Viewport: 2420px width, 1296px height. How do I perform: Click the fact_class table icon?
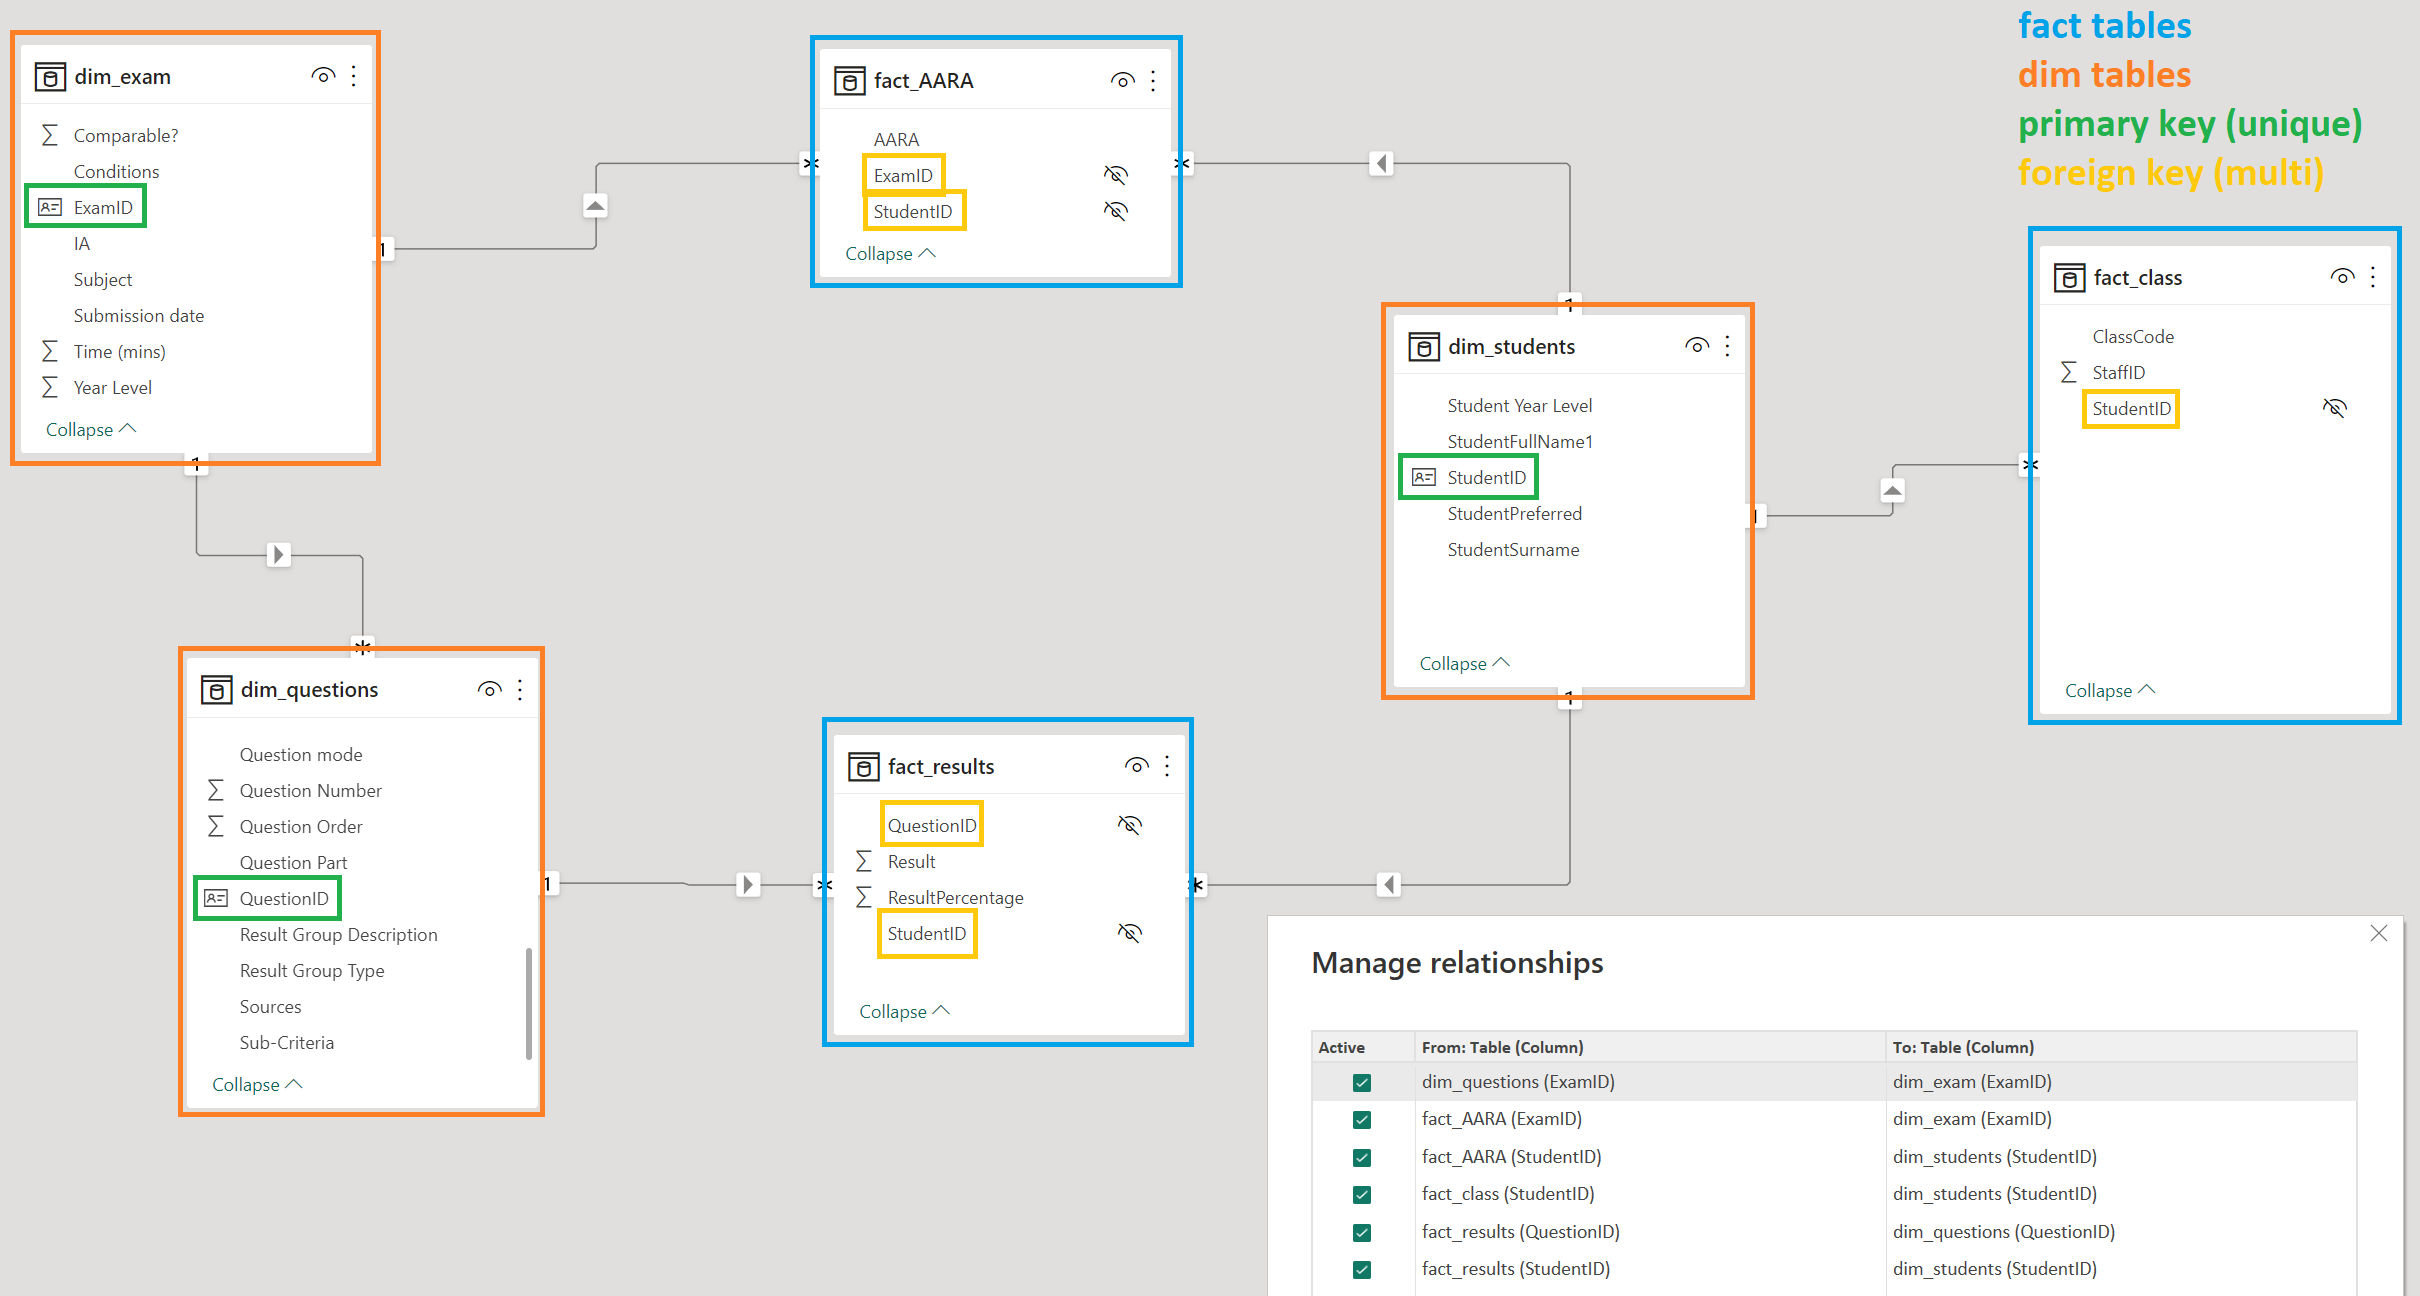(x=2069, y=278)
